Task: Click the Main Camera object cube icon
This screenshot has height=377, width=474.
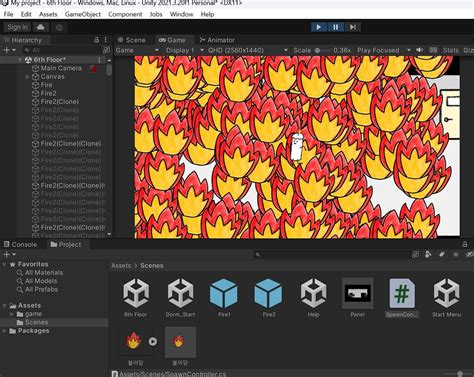Action: (x=36, y=68)
